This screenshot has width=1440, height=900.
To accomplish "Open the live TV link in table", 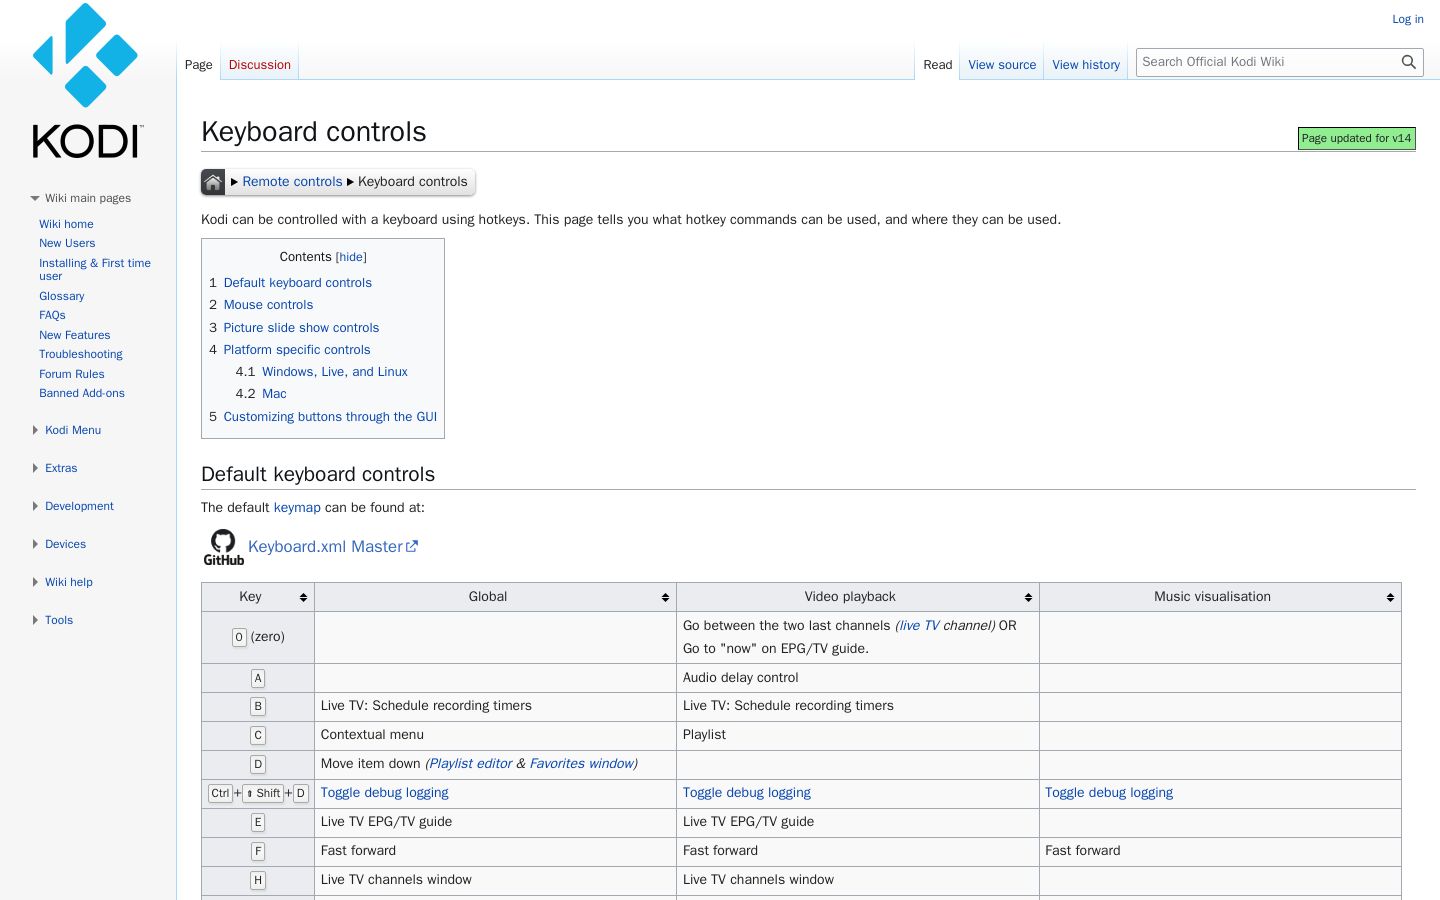I will [x=919, y=626].
